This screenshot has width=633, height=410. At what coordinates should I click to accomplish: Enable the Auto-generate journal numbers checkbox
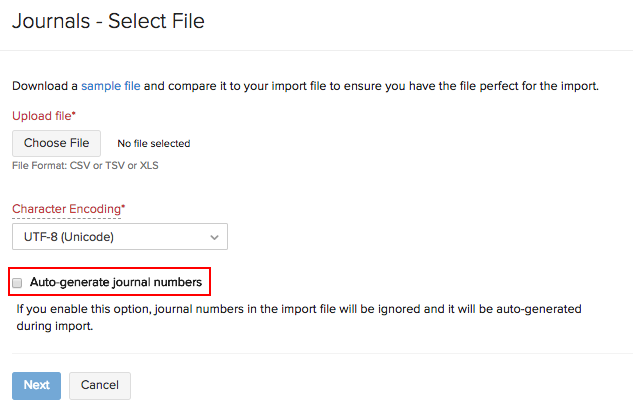[x=17, y=283]
